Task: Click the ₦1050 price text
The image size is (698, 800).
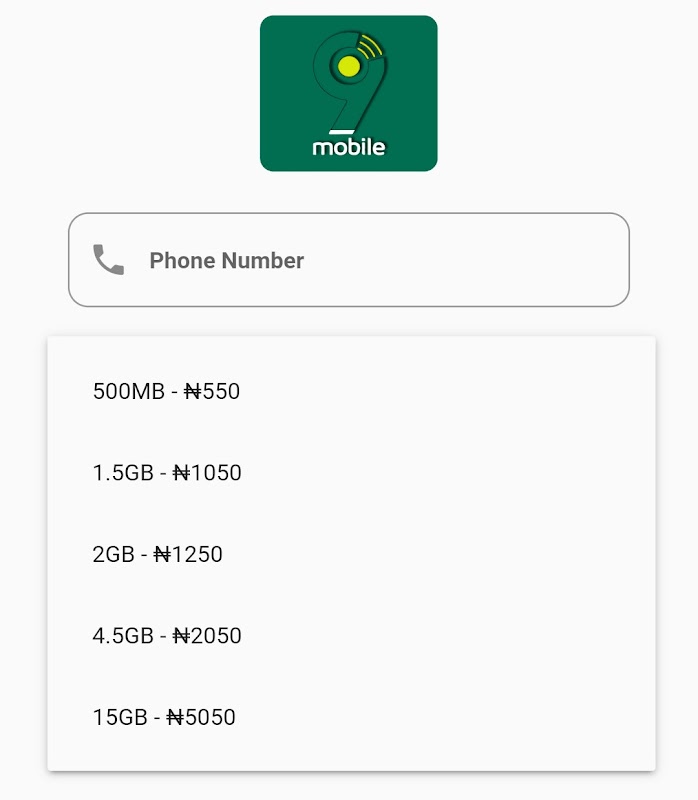Action: click(x=207, y=473)
